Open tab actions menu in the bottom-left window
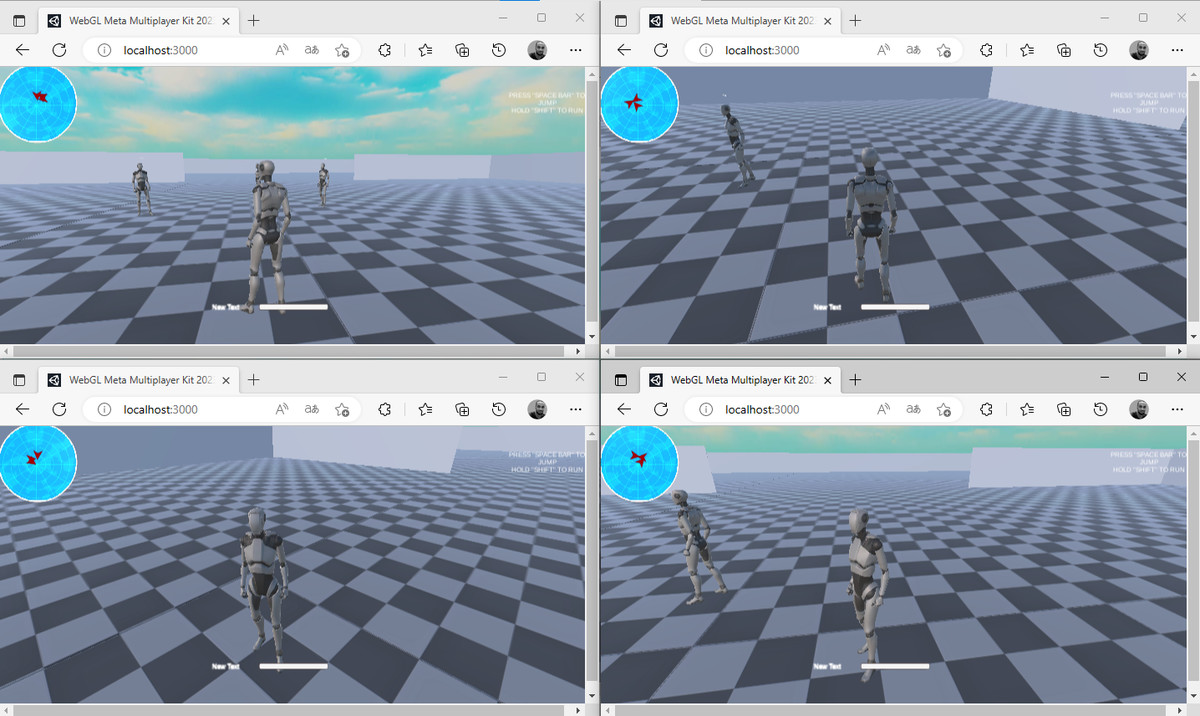Viewport: 1200px width, 716px height. (19, 380)
